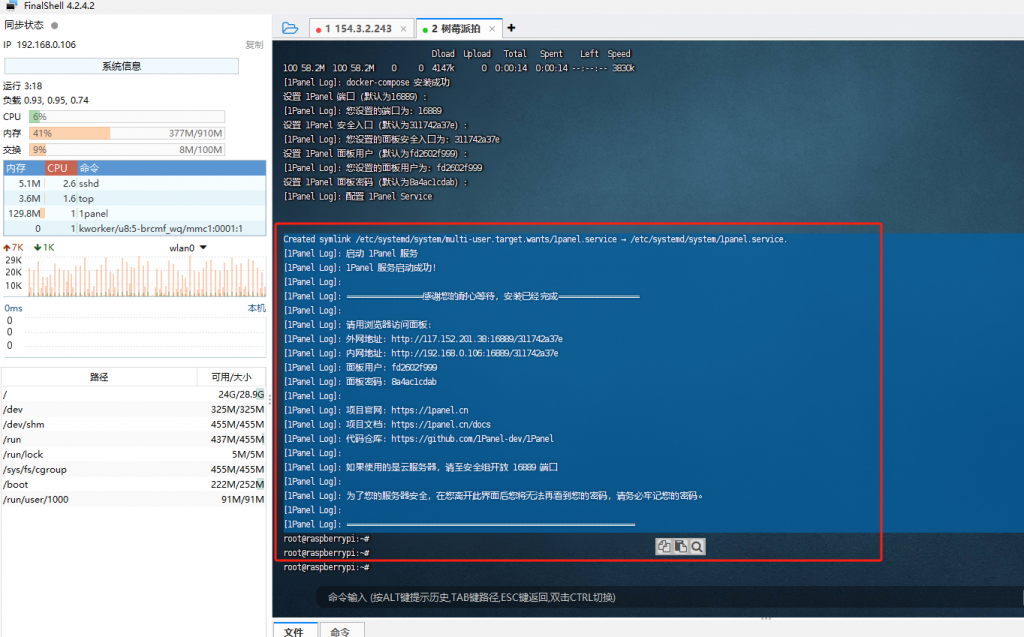Select the 1panel process row
Viewport: 1024px width, 637px height.
click(135, 214)
